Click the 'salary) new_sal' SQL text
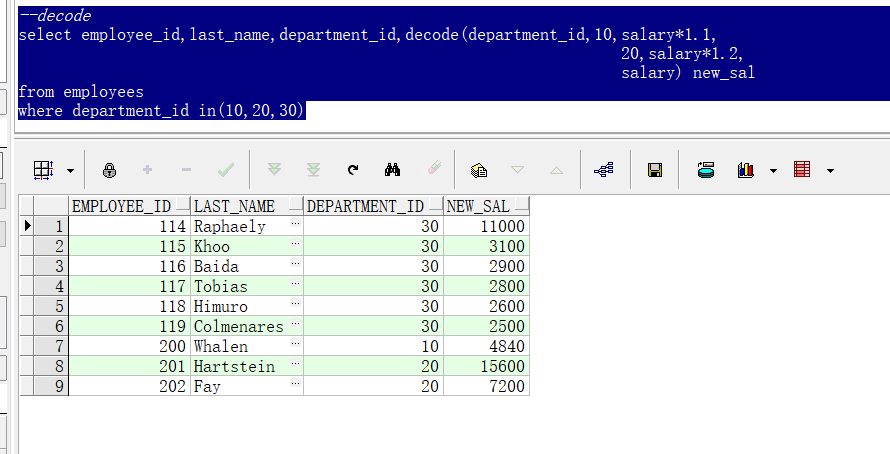 [x=688, y=73]
